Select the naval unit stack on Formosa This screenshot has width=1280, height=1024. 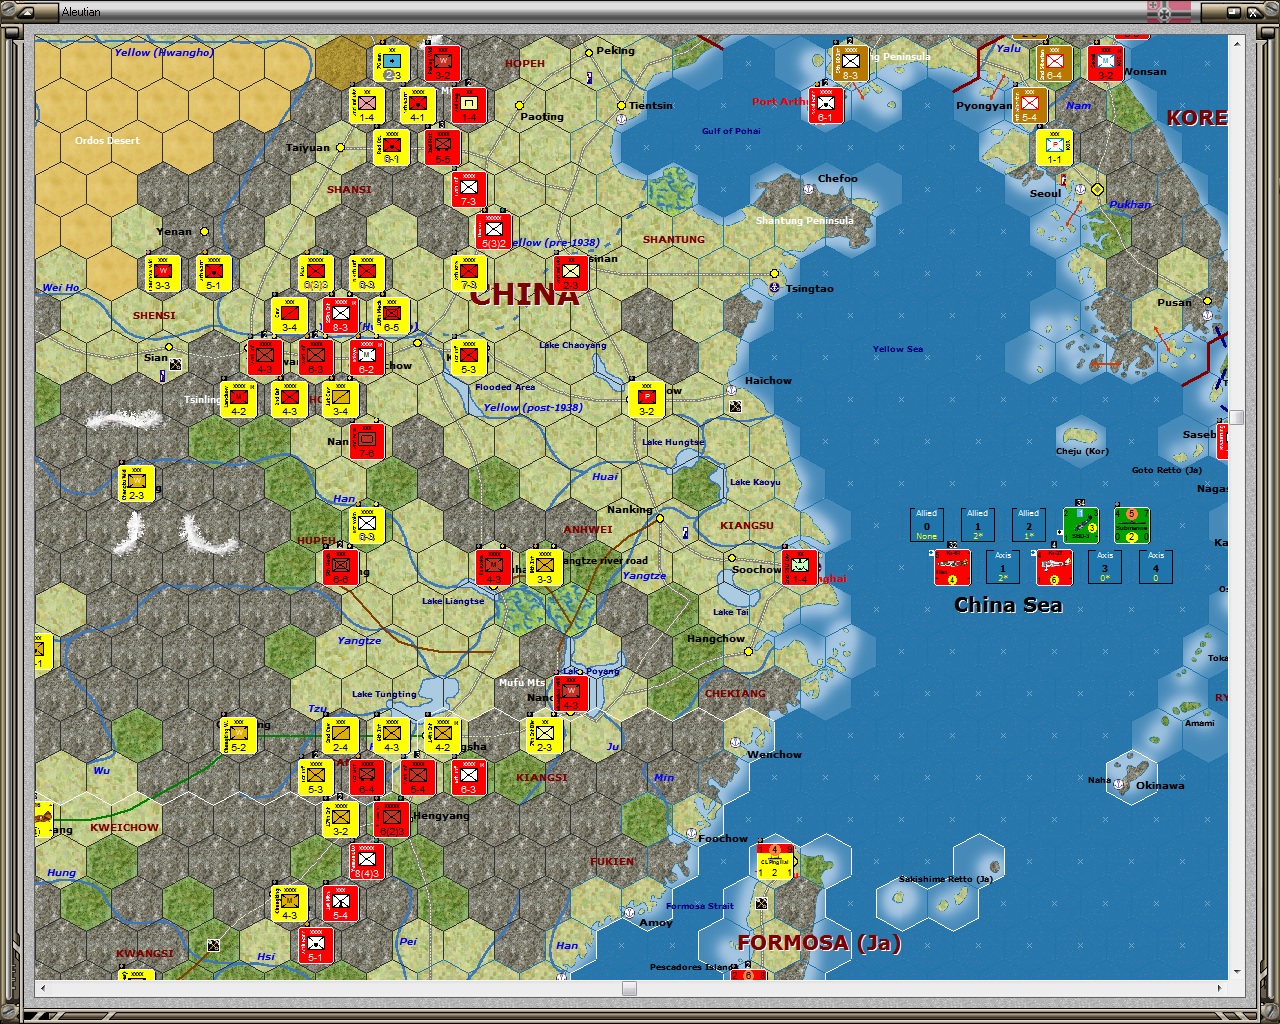[774, 863]
